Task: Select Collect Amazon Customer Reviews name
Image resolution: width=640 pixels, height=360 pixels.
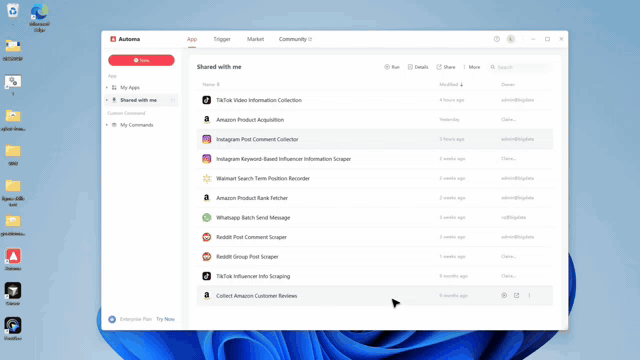Action: tap(256, 296)
